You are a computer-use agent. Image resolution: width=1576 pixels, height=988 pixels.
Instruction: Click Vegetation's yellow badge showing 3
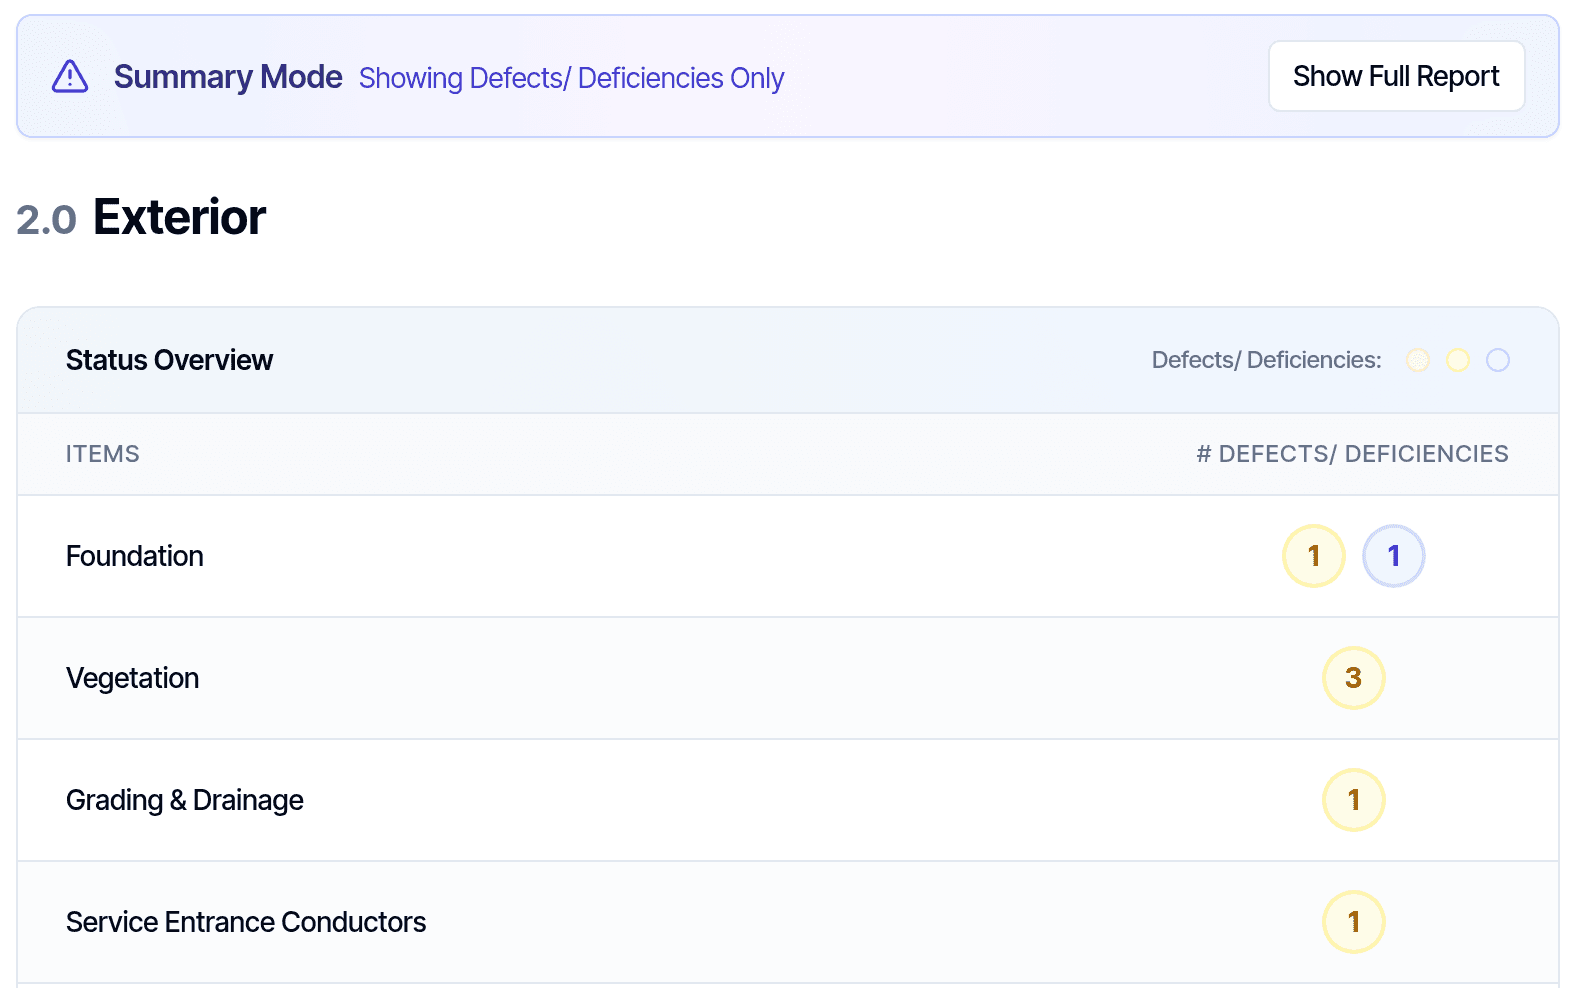tap(1354, 678)
